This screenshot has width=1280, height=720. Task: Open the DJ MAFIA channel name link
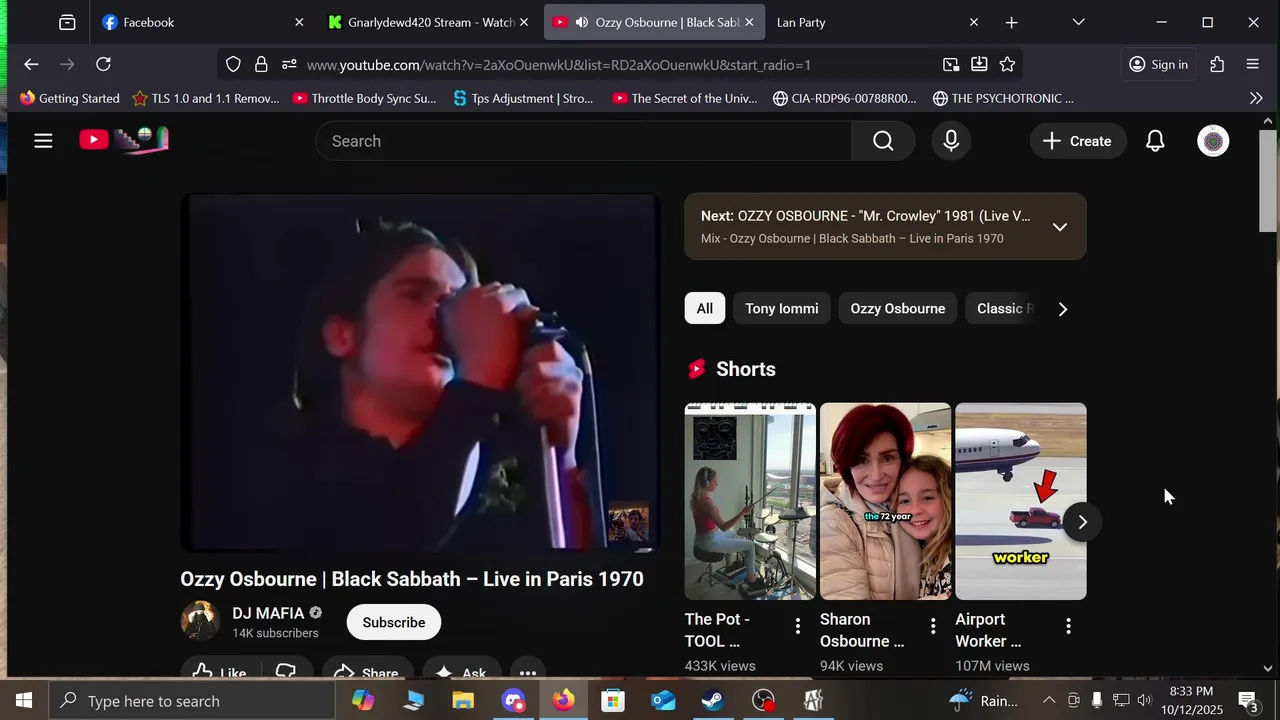coord(268,613)
